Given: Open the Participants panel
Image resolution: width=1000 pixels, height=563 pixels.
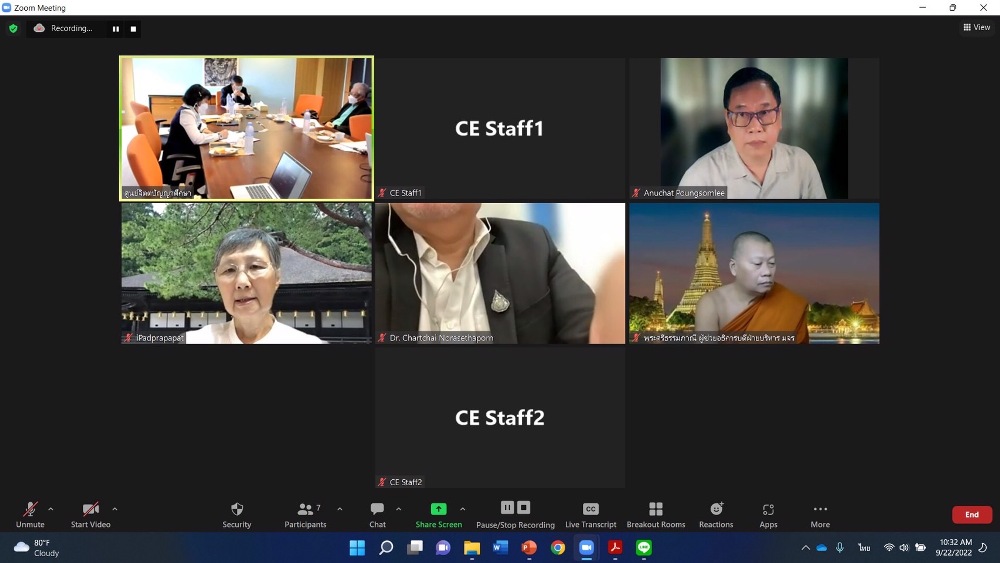Looking at the screenshot, I should click(305, 514).
